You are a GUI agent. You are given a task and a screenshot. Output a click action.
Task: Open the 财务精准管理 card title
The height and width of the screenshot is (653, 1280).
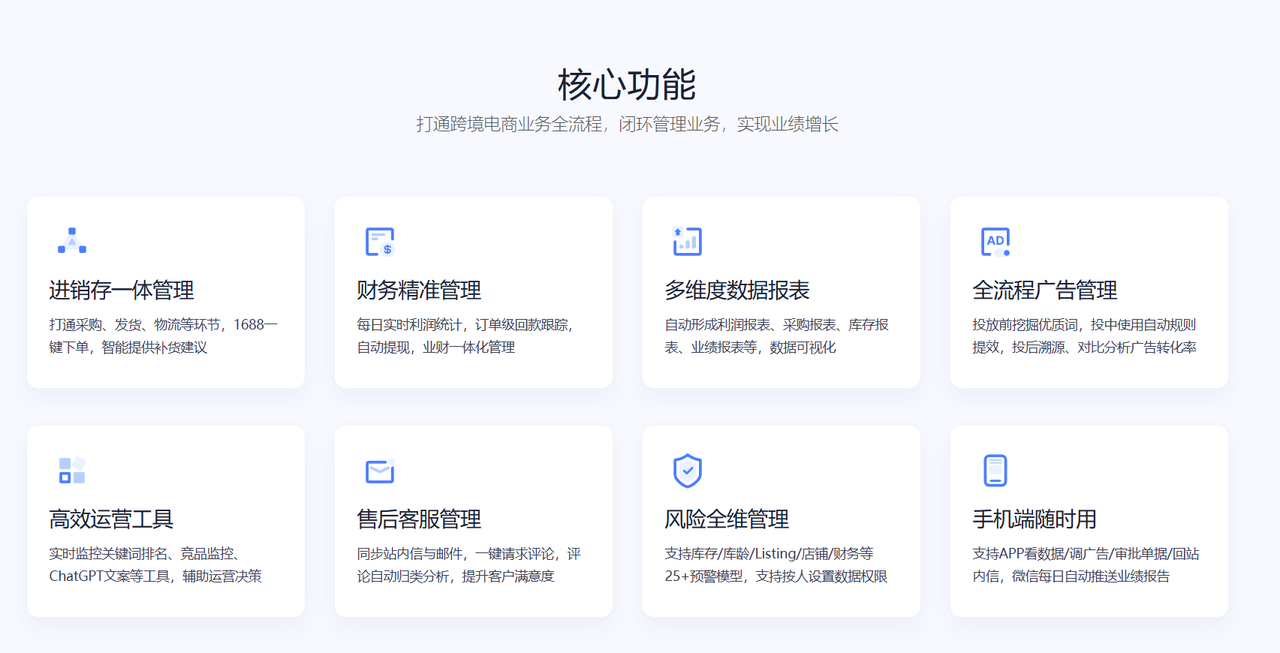(x=419, y=291)
